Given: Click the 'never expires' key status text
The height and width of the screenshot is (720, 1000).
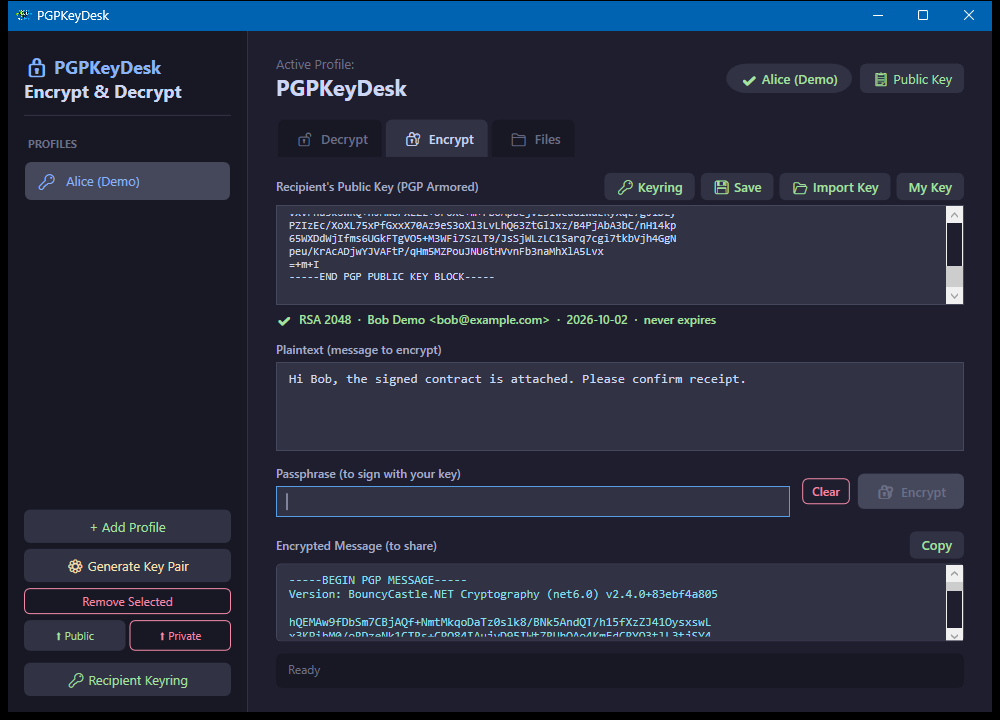Looking at the screenshot, I should (x=680, y=320).
